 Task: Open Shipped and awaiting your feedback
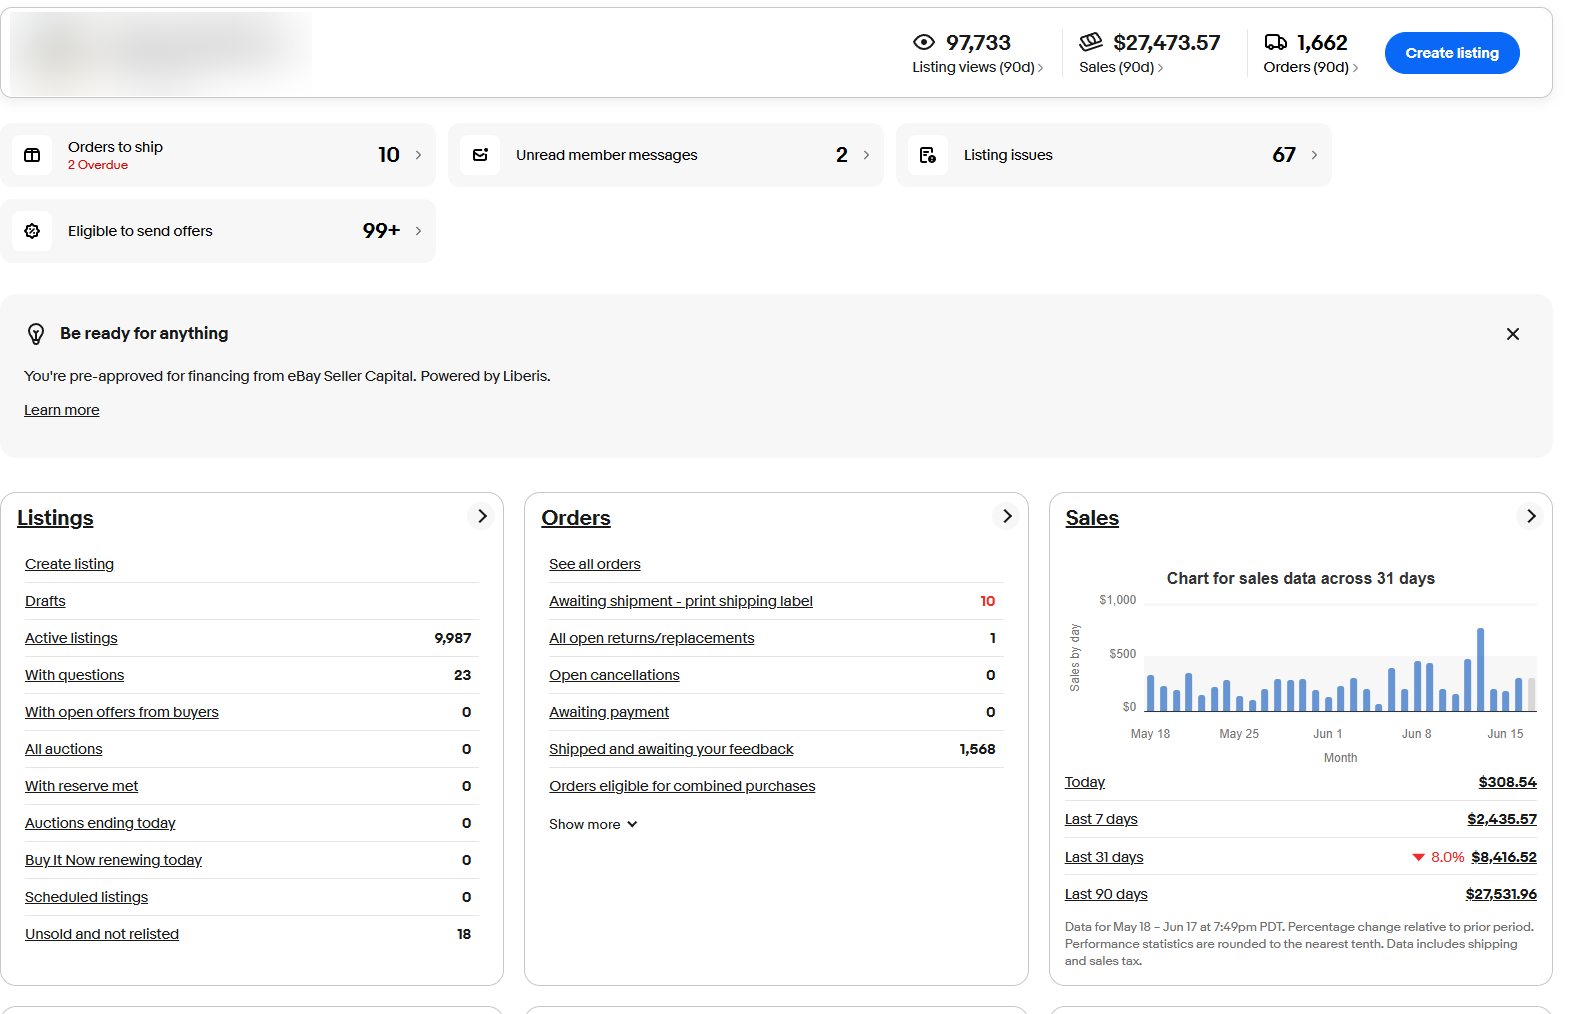tap(671, 749)
